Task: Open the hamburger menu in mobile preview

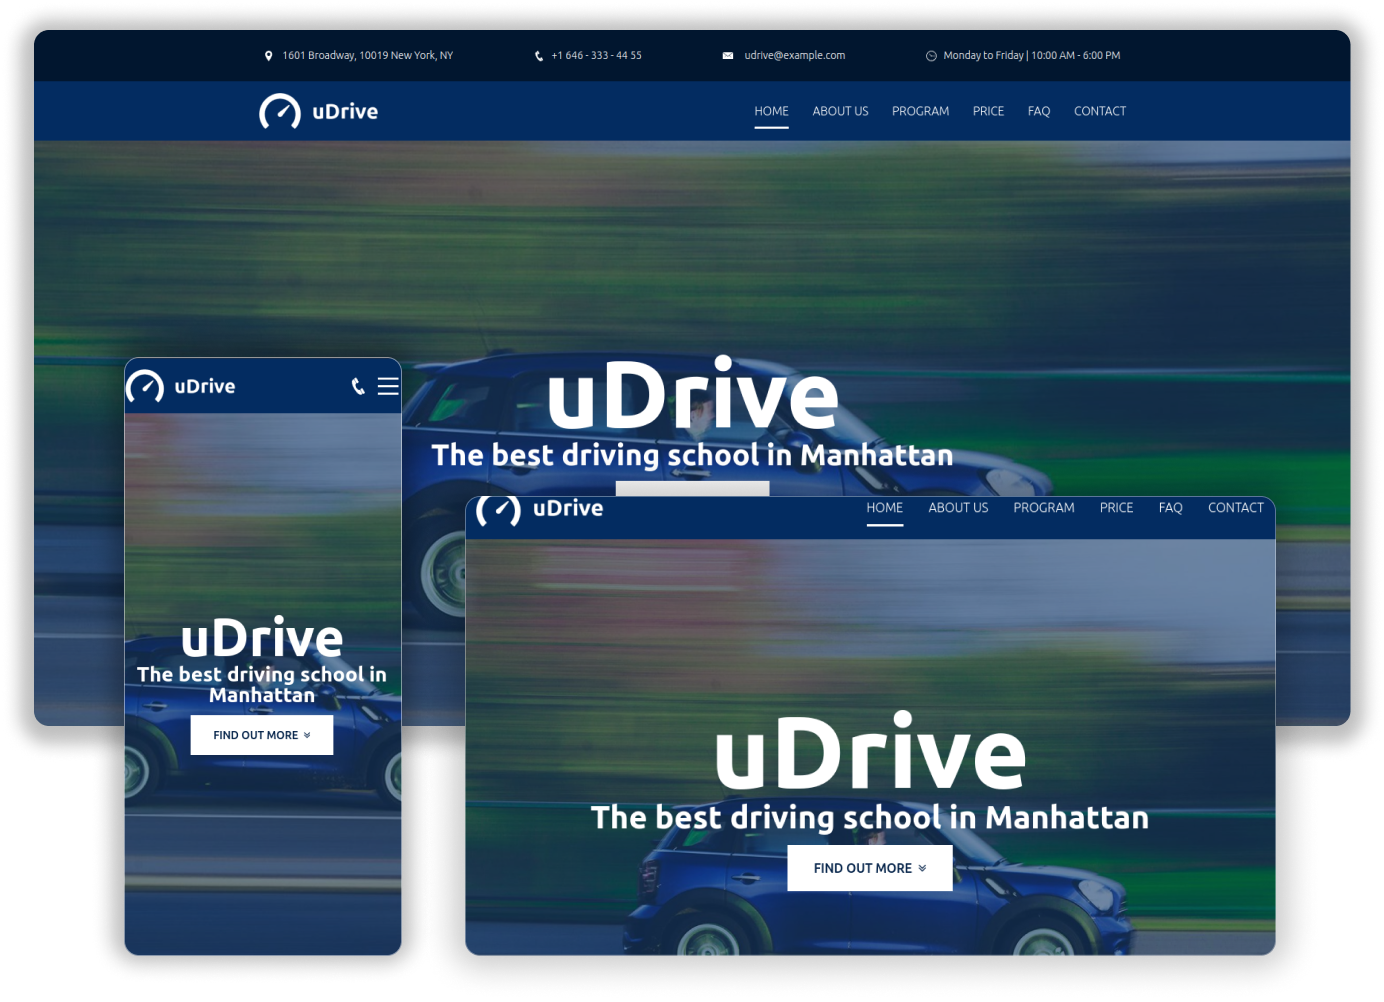Action: (x=388, y=387)
